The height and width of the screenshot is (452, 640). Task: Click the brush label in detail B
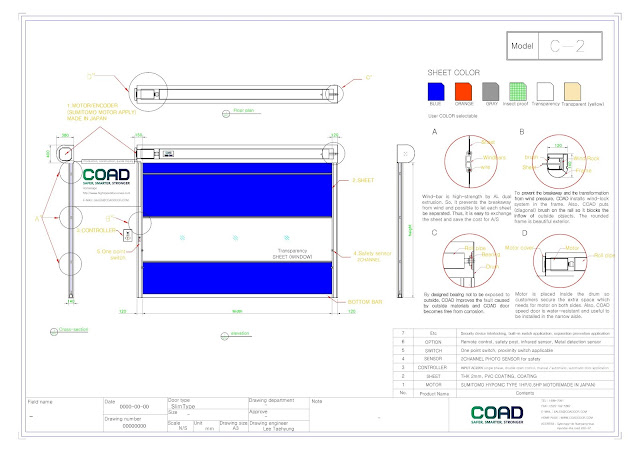coord(531,157)
